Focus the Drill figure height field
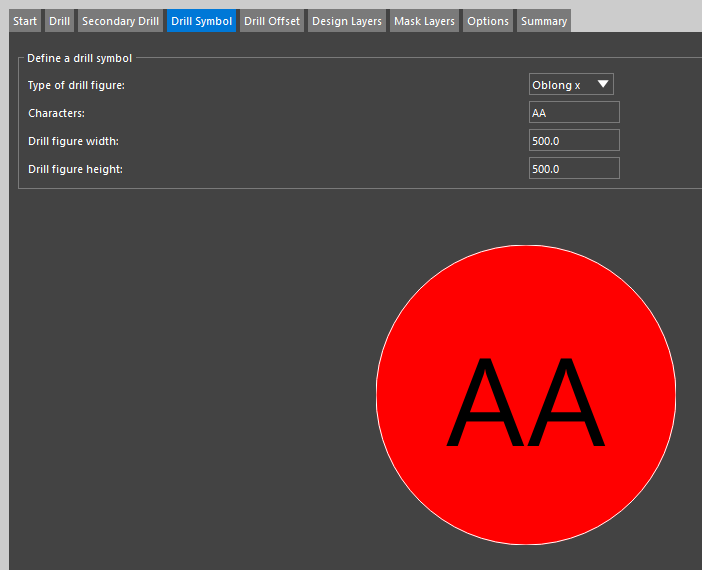Screen dimensions: 702x570 click(574, 169)
